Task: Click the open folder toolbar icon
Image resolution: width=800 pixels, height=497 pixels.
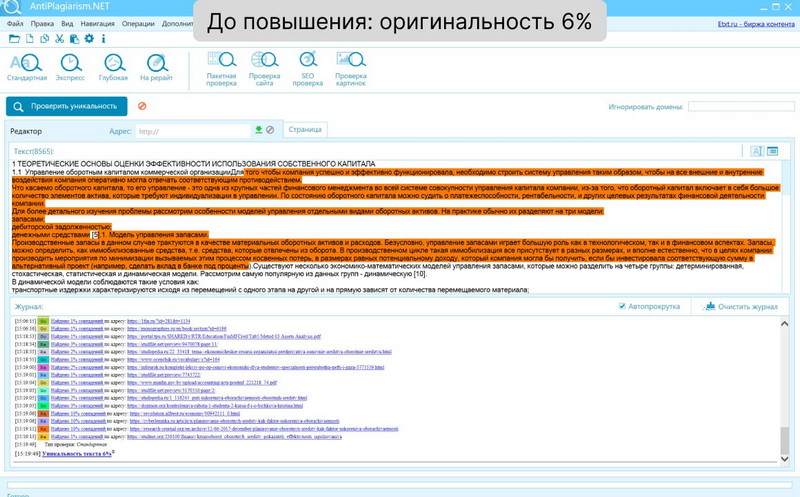Action: click(14, 39)
